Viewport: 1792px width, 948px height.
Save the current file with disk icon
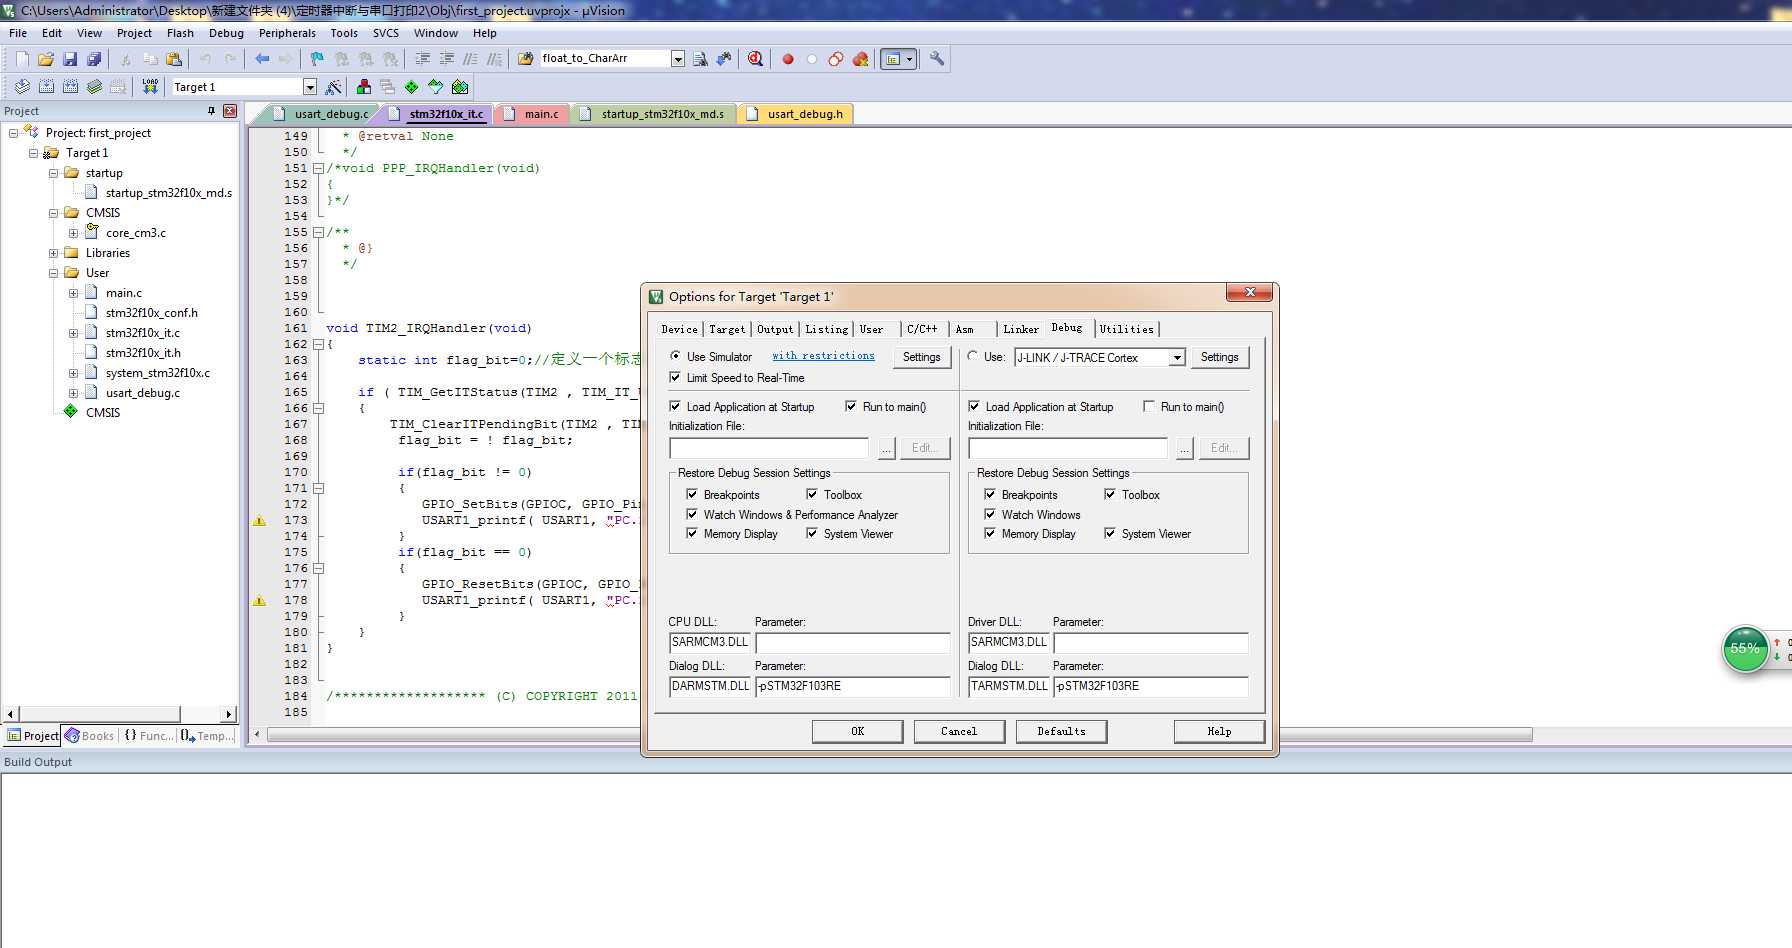[70, 59]
